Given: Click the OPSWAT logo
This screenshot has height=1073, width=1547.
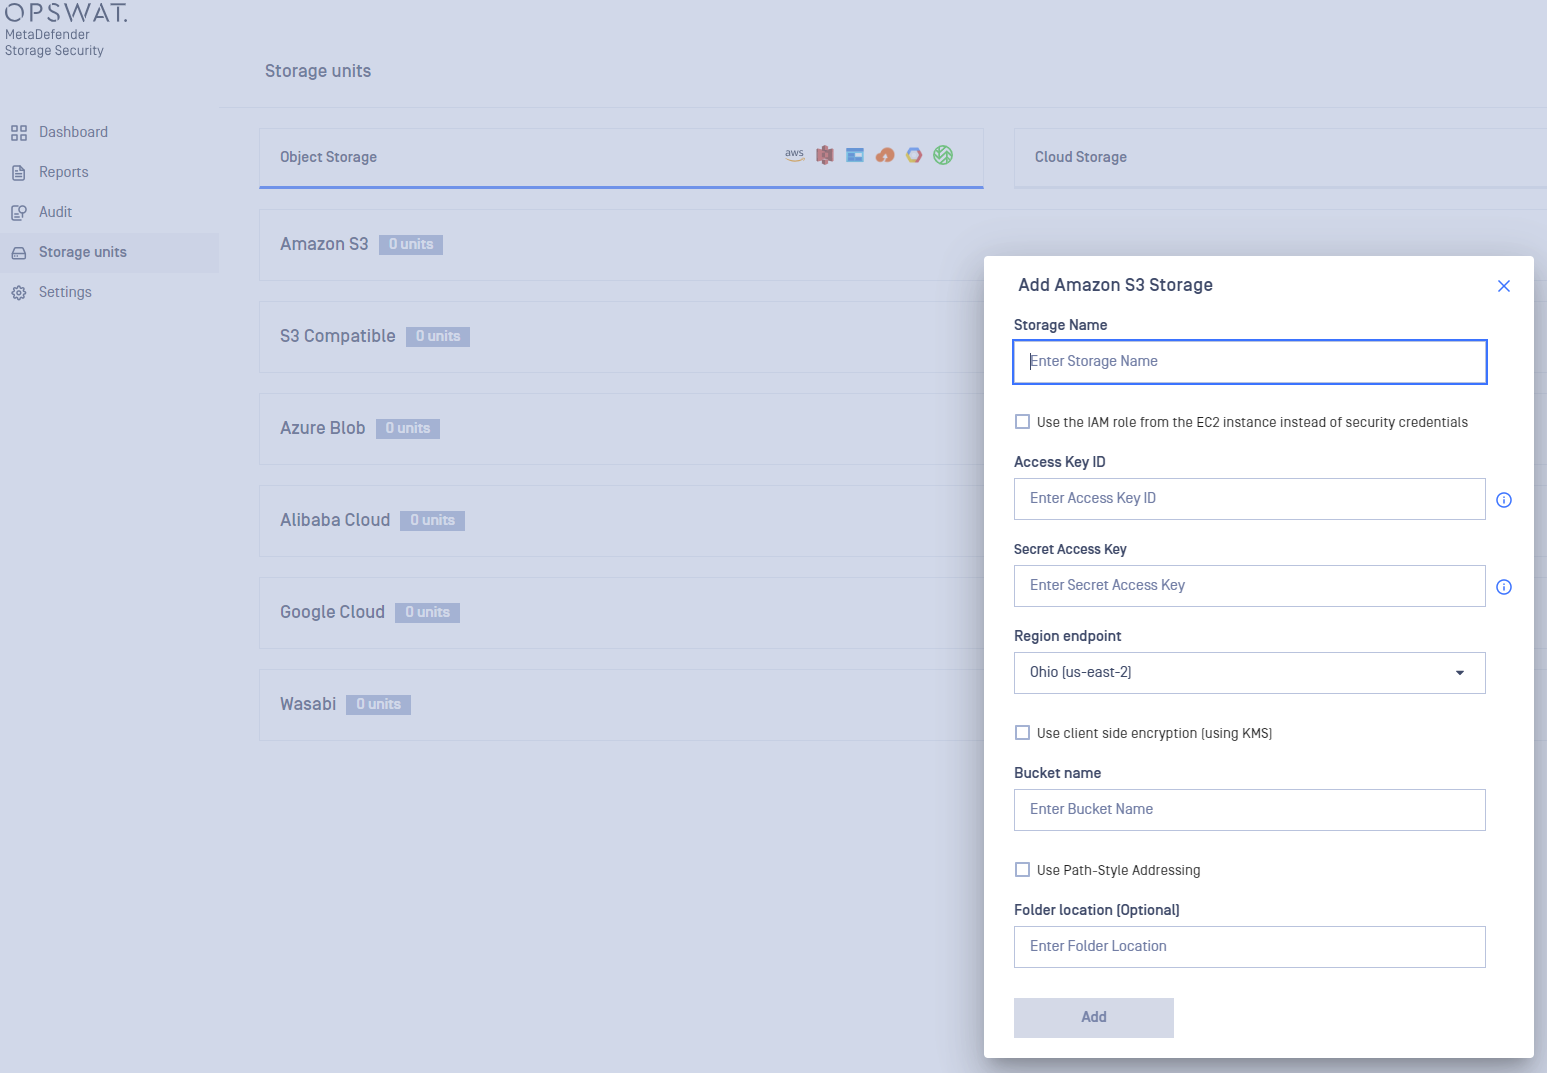Looking at the screenshot, I should click(66, 13).
